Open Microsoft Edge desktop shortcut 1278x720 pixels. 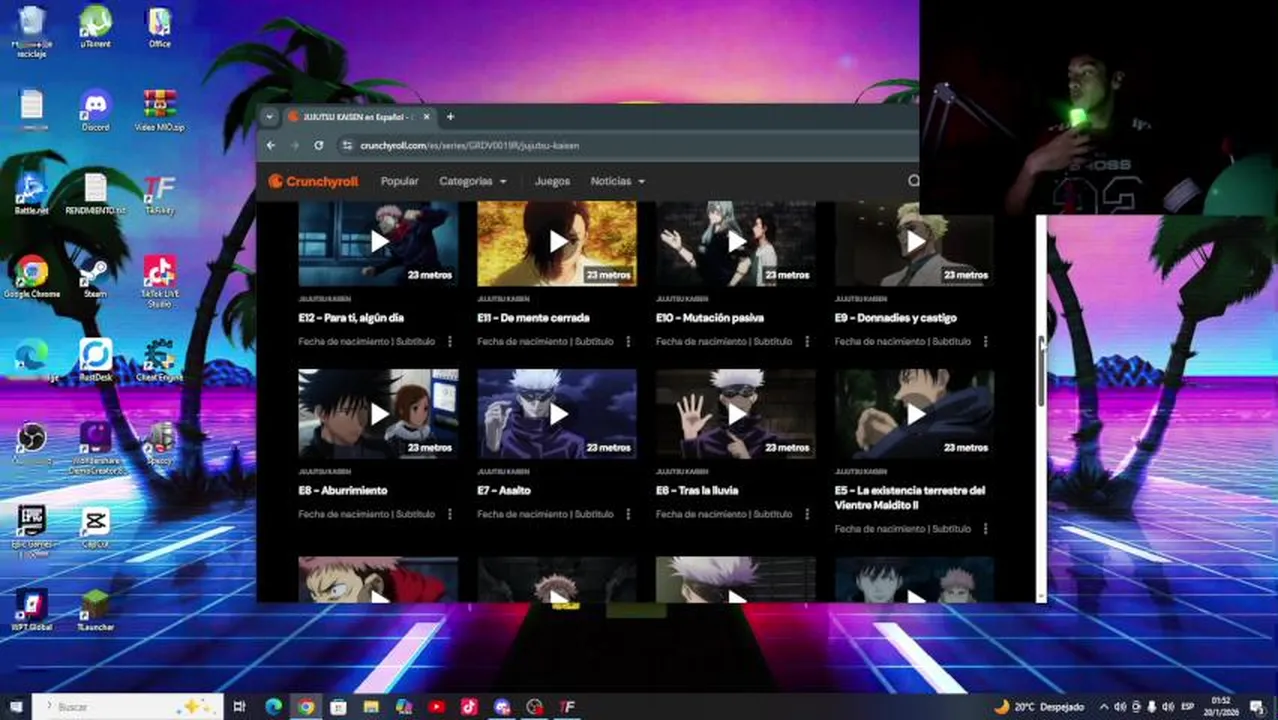[31, 360]
